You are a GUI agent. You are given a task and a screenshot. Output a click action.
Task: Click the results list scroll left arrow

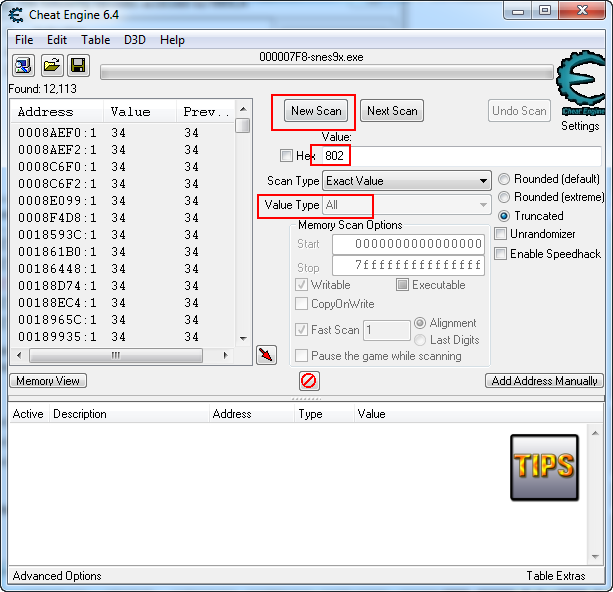point(19,355)
